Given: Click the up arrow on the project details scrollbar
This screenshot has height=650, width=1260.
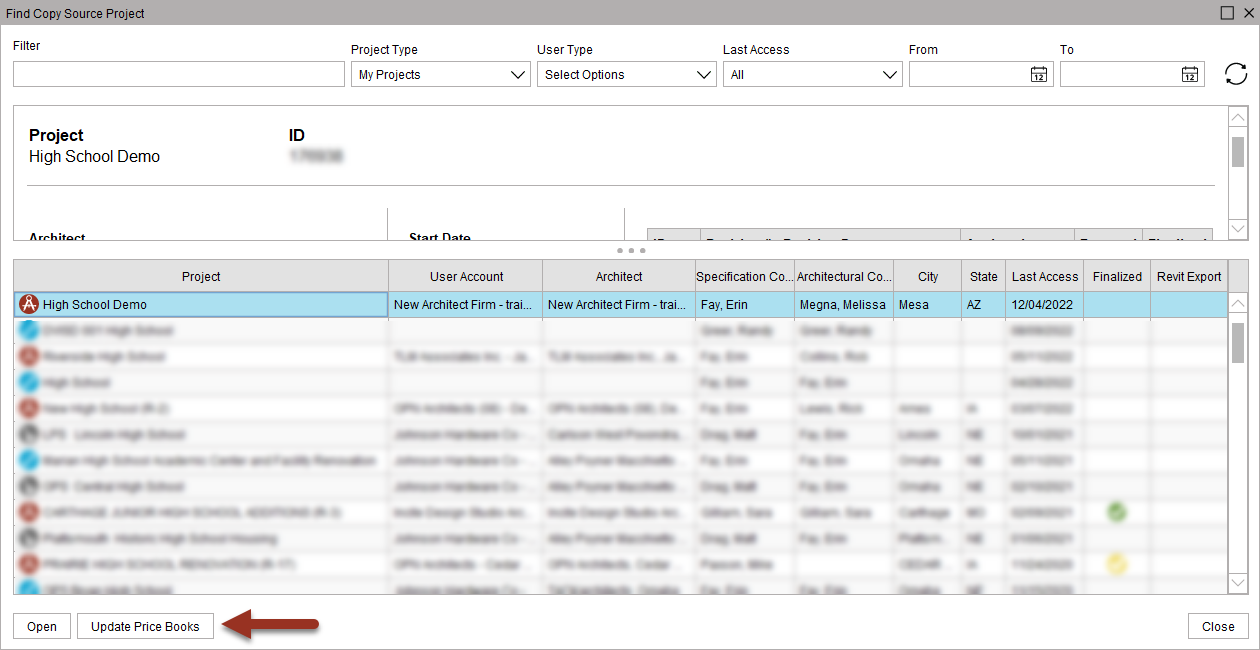Looking at the screenshot, I should 1238,117.
